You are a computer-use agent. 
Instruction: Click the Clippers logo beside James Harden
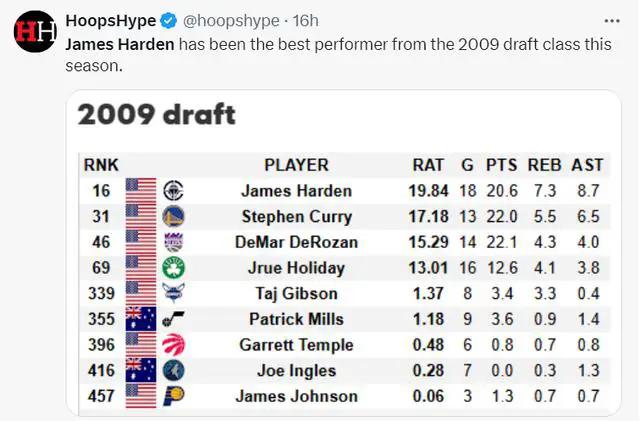click(x=173, y=191)
